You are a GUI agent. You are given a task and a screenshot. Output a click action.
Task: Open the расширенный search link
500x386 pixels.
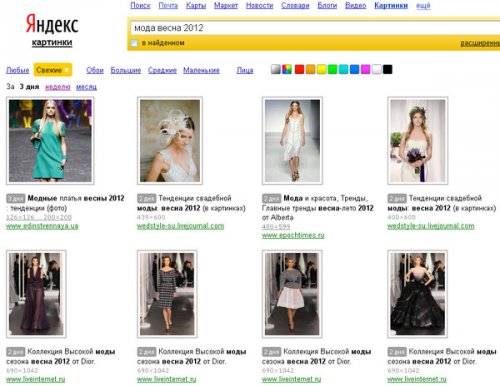tap(480, 43)
